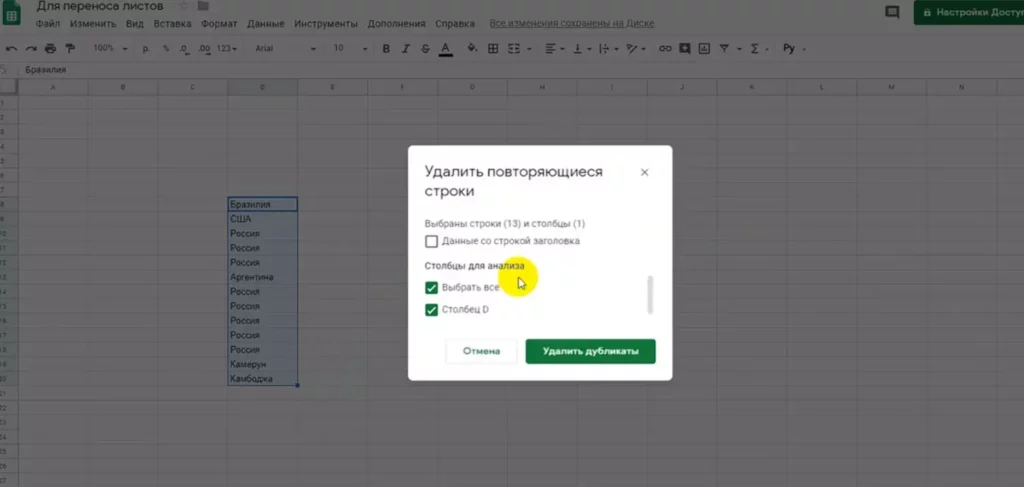Click the text rotation icon

(x=631, y=49)
